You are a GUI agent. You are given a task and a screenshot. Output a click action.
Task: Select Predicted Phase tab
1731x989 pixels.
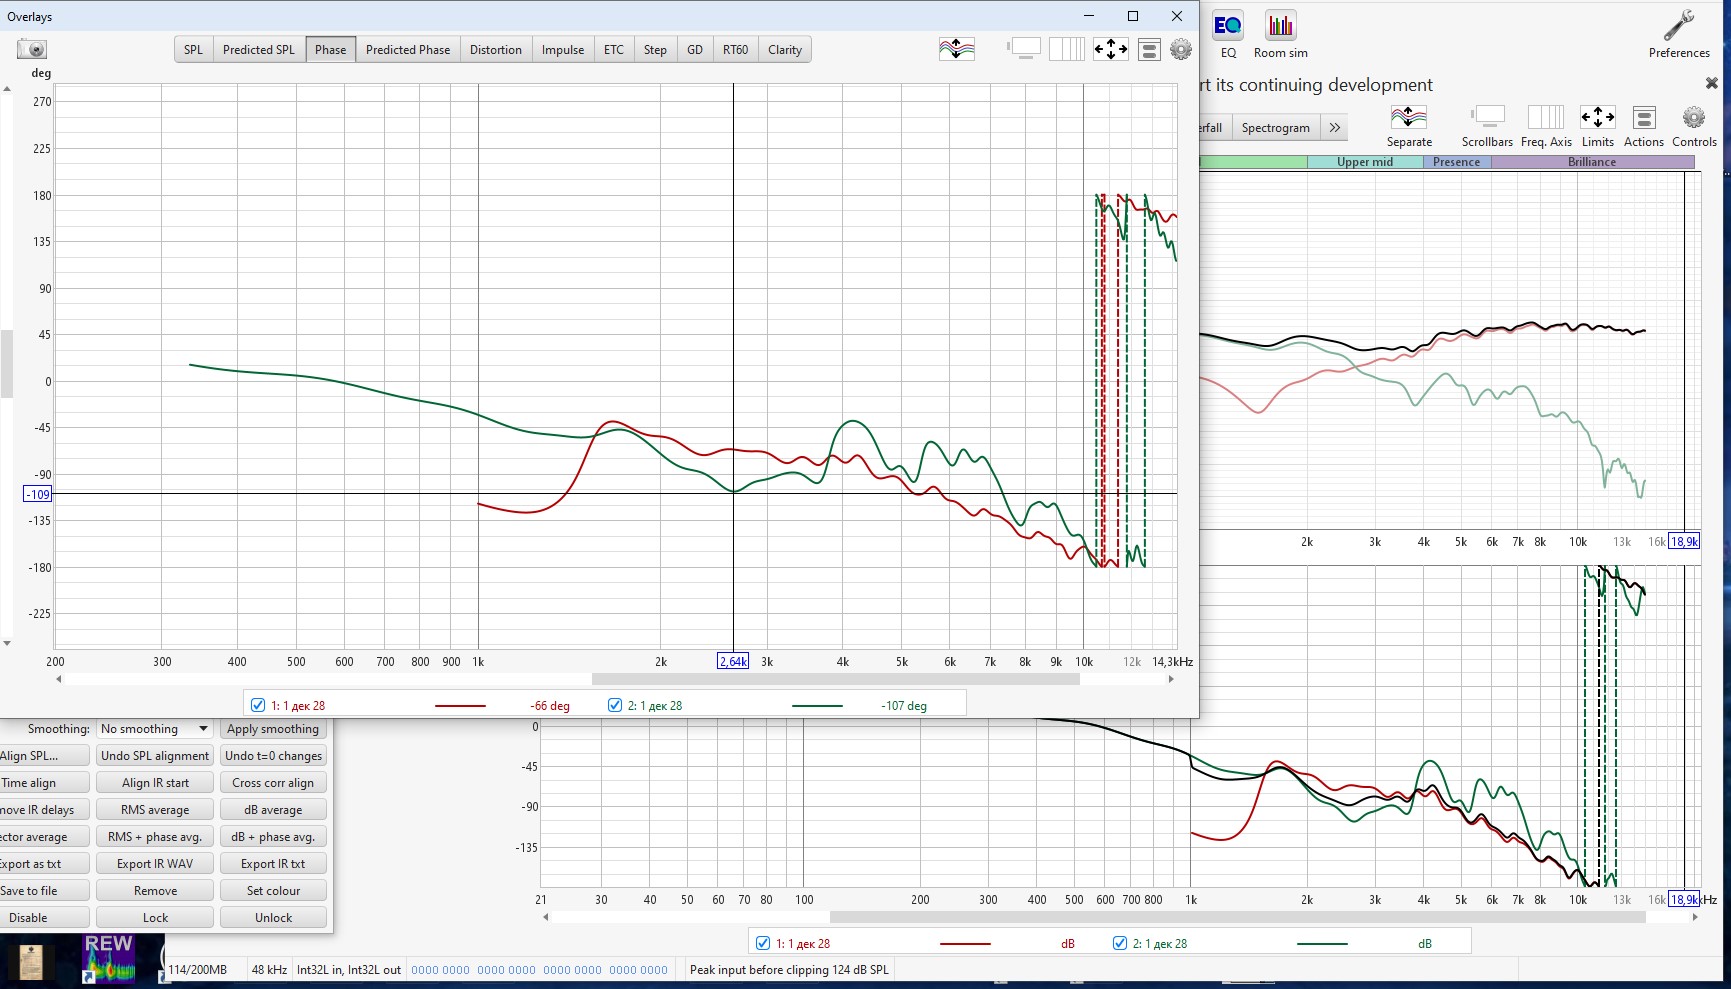[x=408, y=49]
